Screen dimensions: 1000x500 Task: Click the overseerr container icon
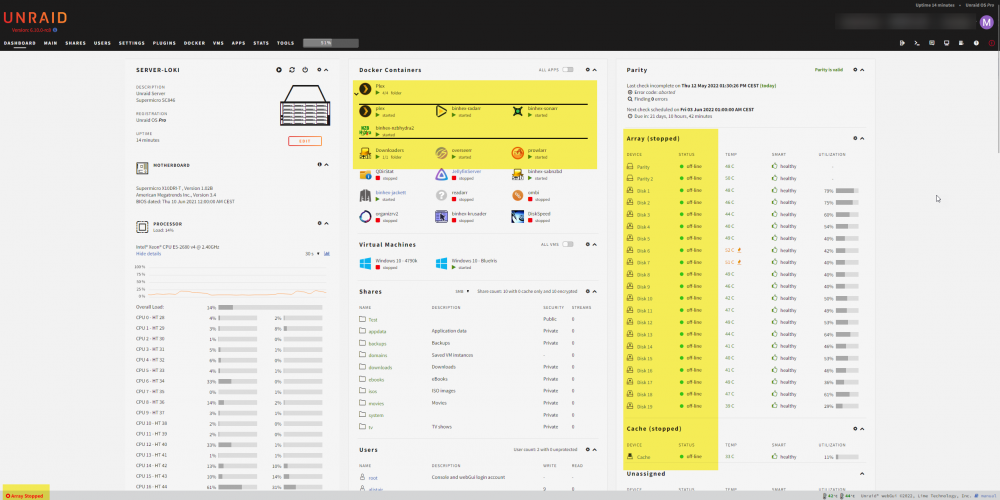pos(441,153)
